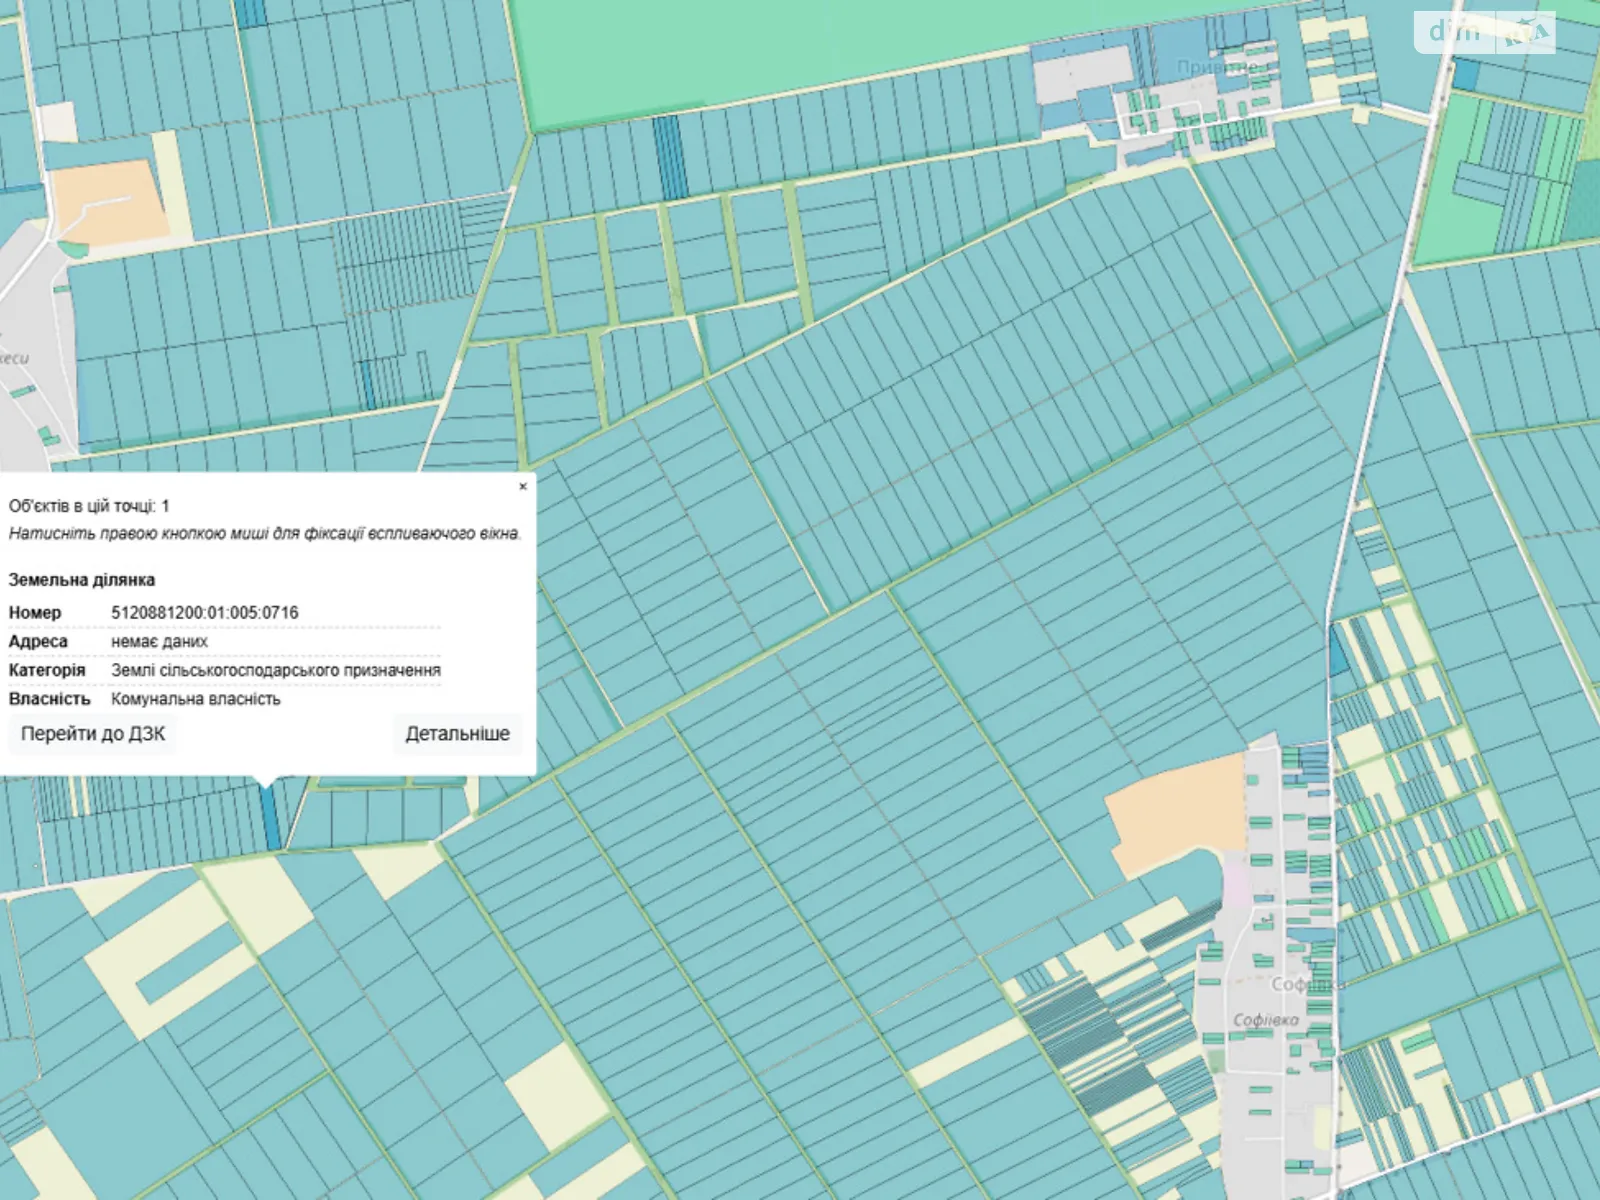1600x1200 pixels.
Task: Click the Категорія value text in the popup
Action: point(275,670)
